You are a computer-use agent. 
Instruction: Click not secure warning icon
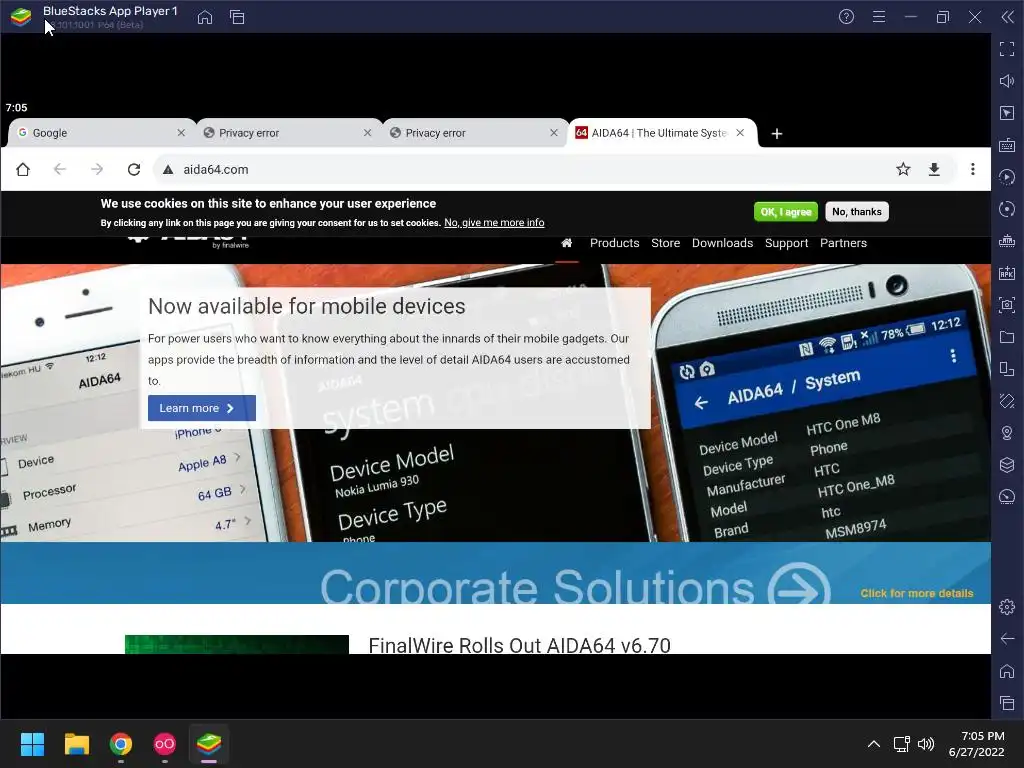click(168, 170)
